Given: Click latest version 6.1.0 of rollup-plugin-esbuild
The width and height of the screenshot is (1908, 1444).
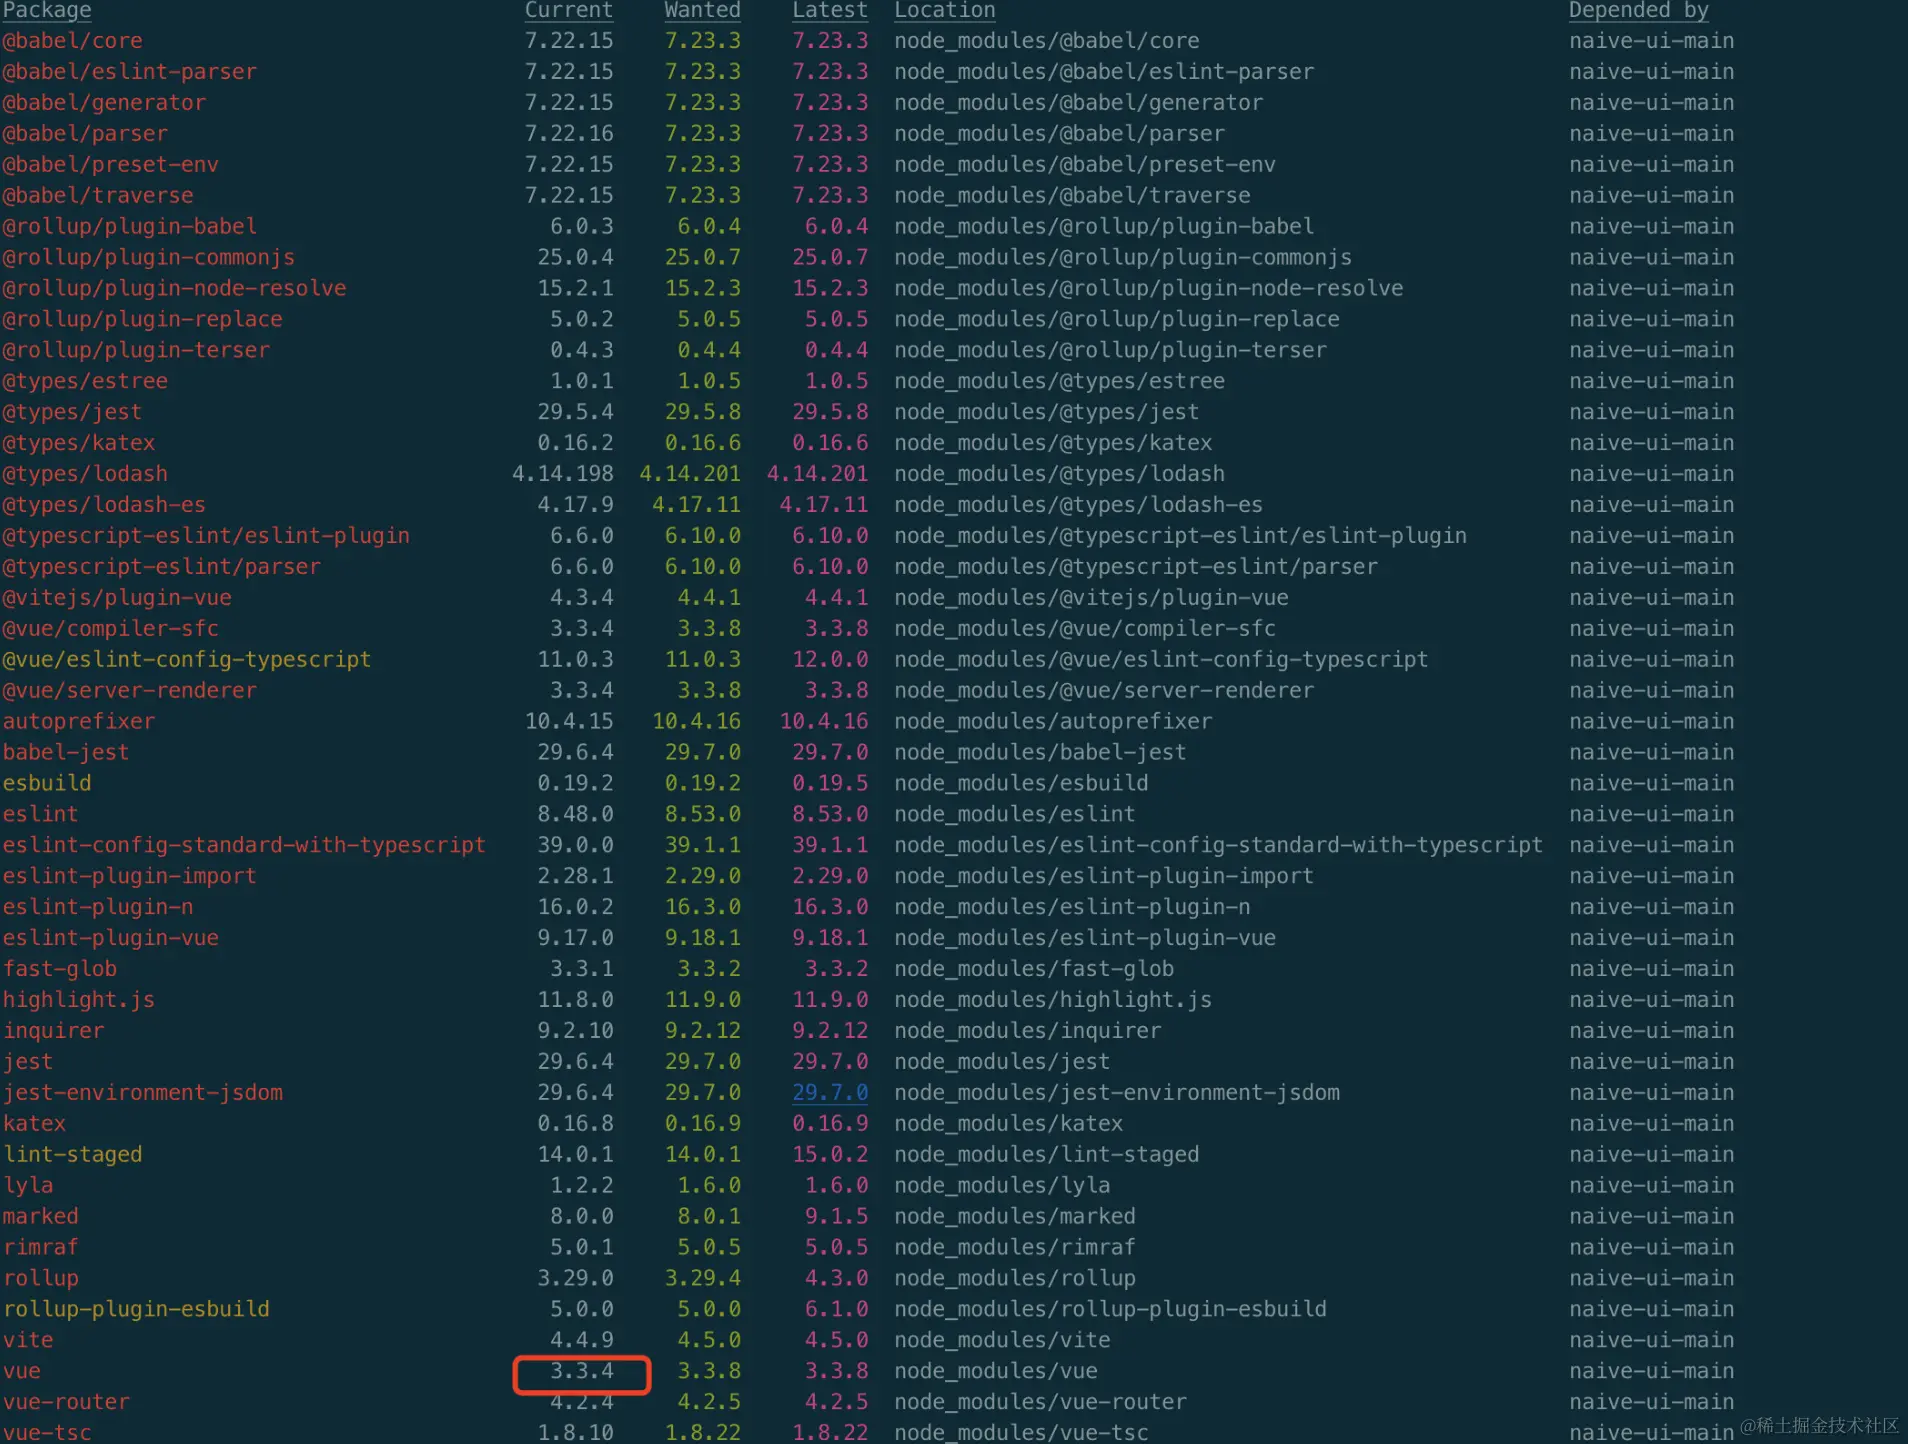Looking at the screenshot, I should [836, 1310].
